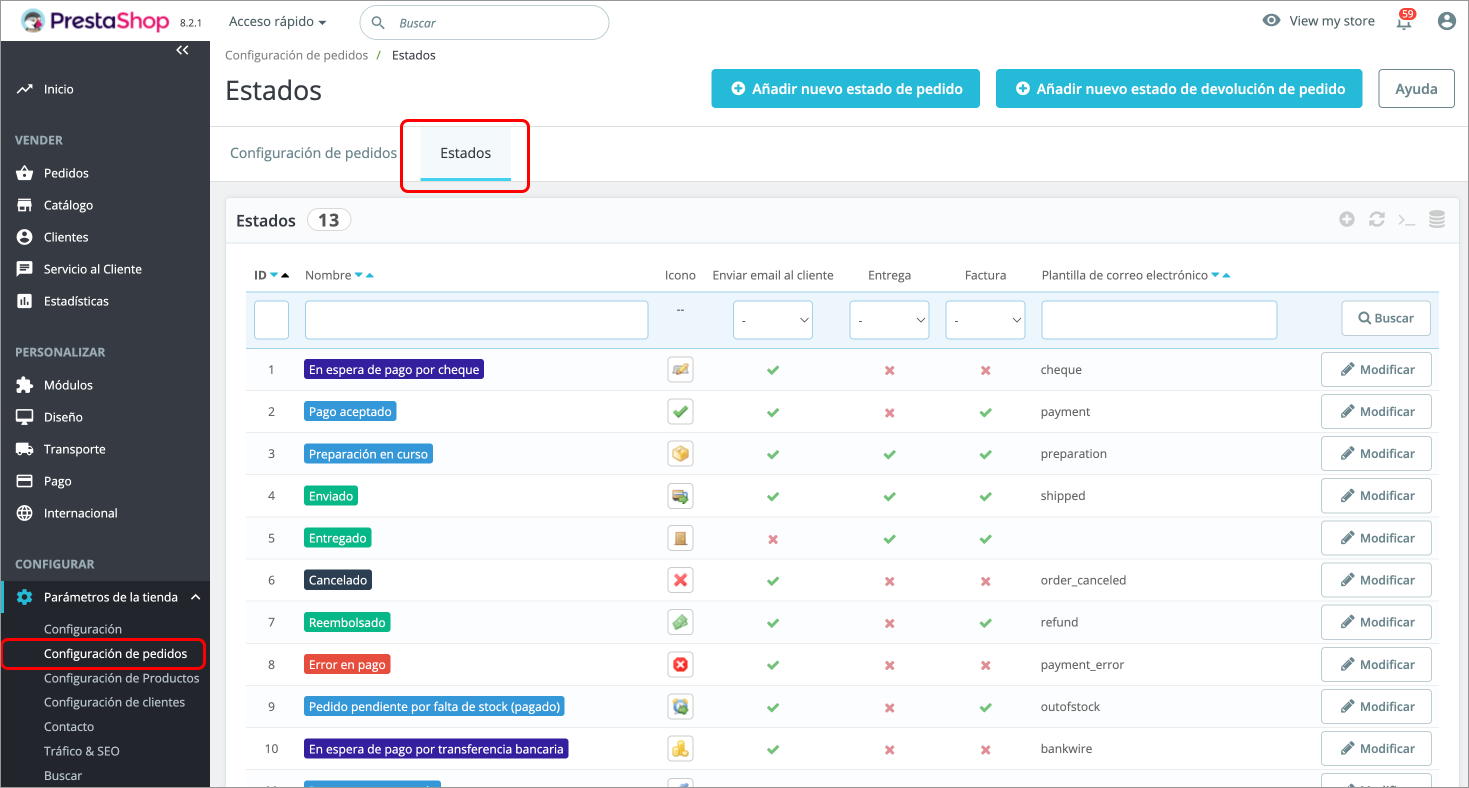Screen dimensions: 1469x788
Task: Click the Nombre filter input field
Action: point(476,319)
